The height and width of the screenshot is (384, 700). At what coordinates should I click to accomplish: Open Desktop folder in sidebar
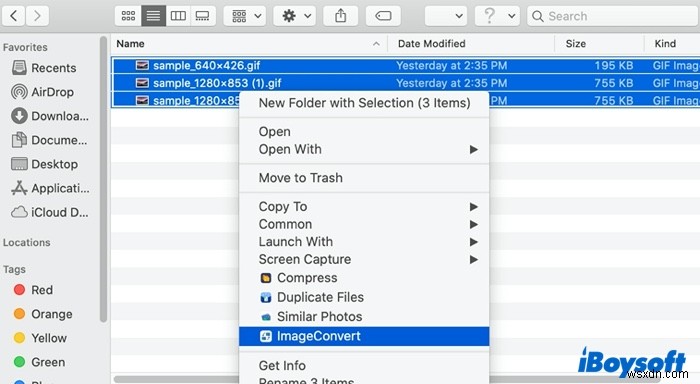tap(44, 164)
